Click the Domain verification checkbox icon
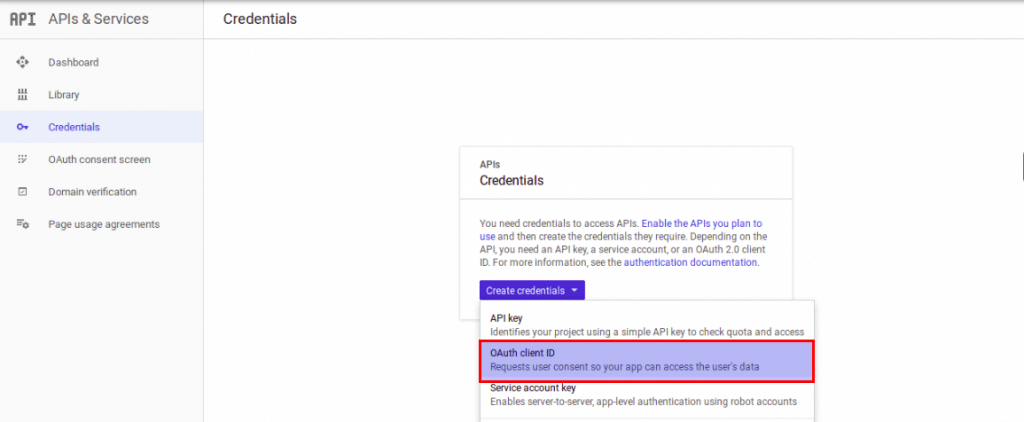The image size is (1024, 422). (x=22, y=192)
